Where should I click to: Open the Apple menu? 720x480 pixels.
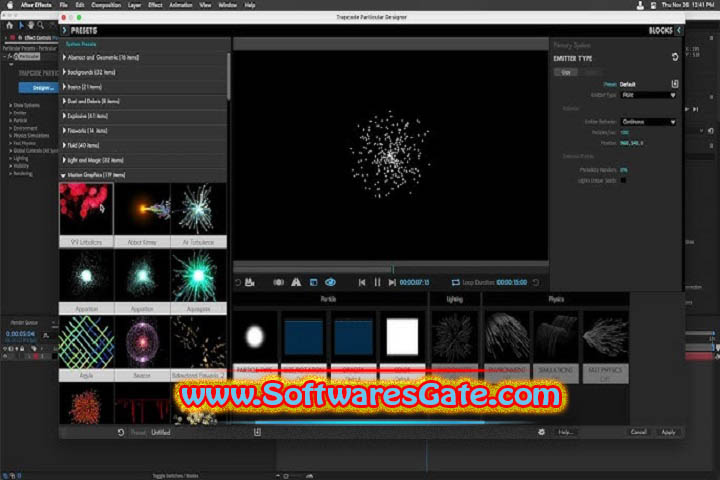tap(10, 5)
